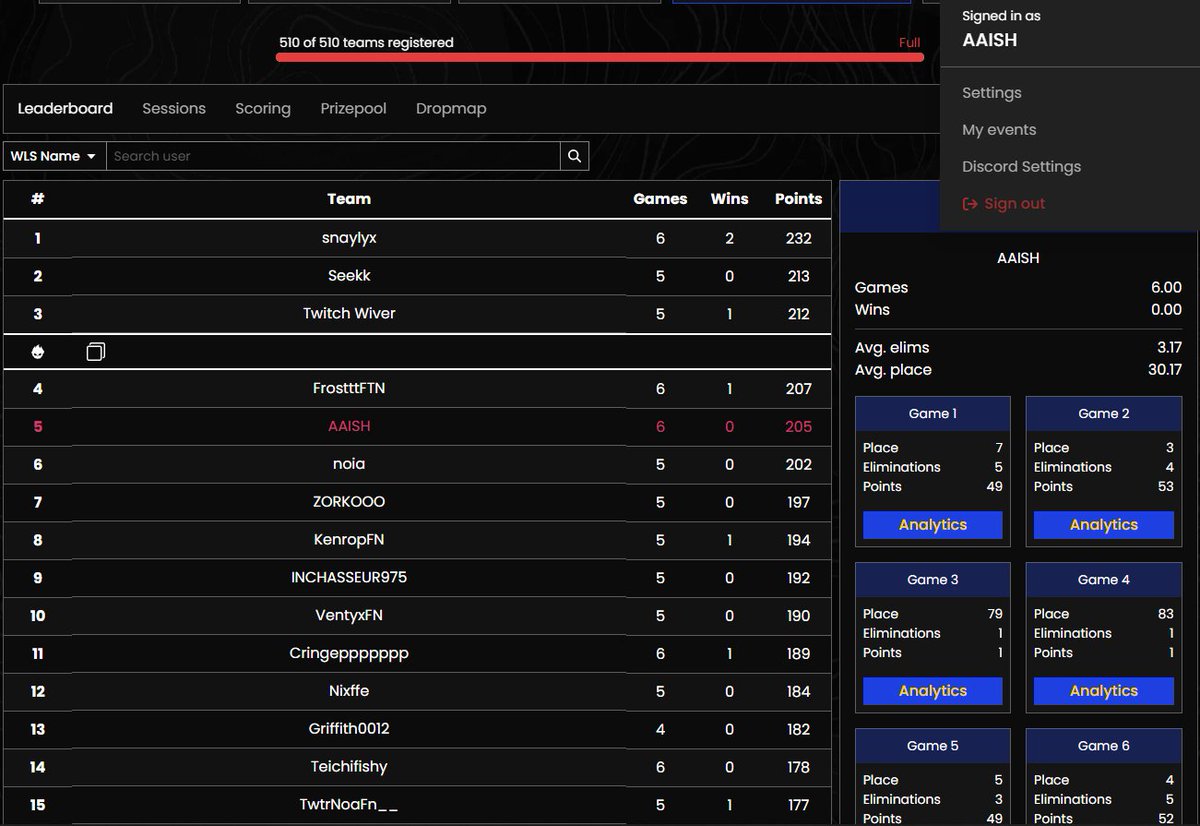Select team TwtrNoaFn__ row

point(417,805)
